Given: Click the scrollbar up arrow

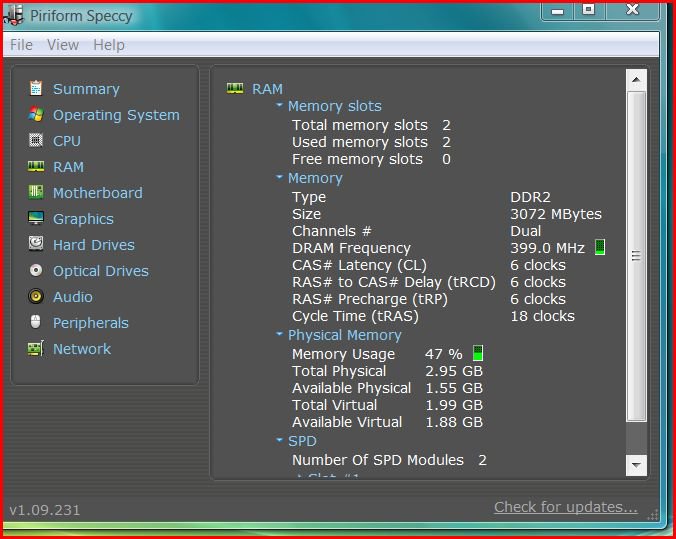Looking at the screenshot, I should pyautogui.click(x=636, y=80).
